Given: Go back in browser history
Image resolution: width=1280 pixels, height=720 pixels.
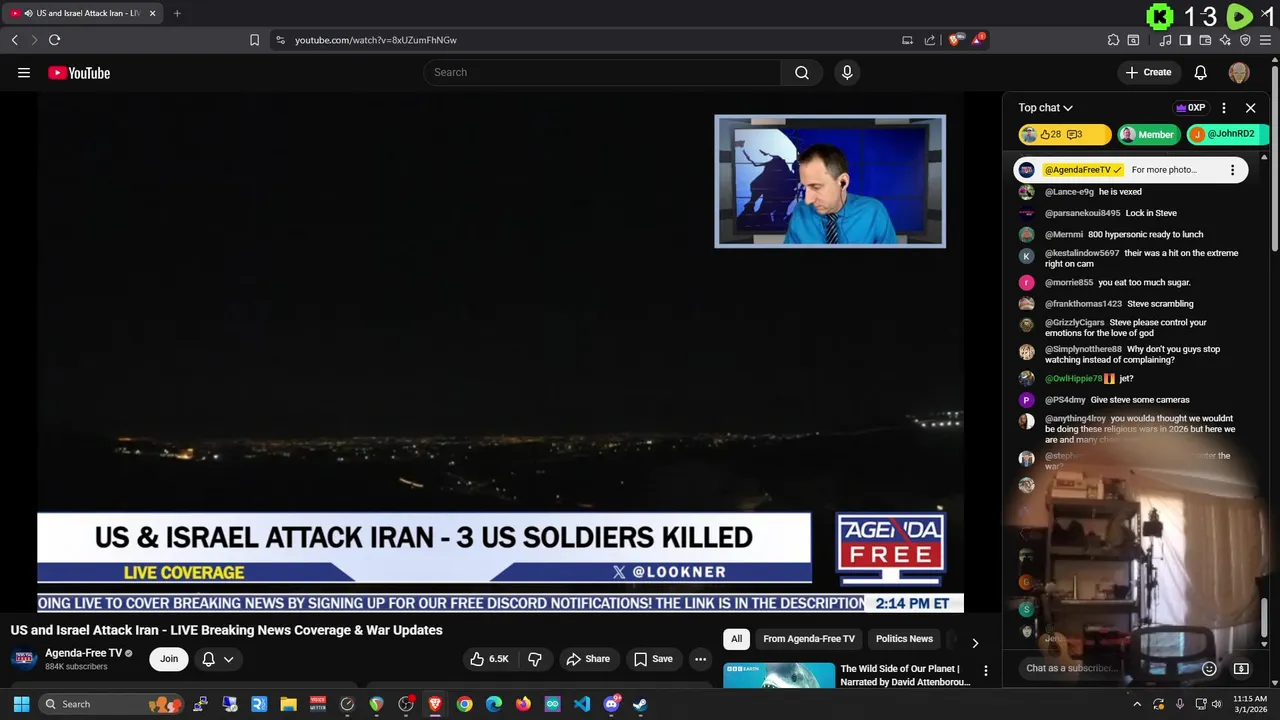Looking at the screenshot, I should 14,40.
